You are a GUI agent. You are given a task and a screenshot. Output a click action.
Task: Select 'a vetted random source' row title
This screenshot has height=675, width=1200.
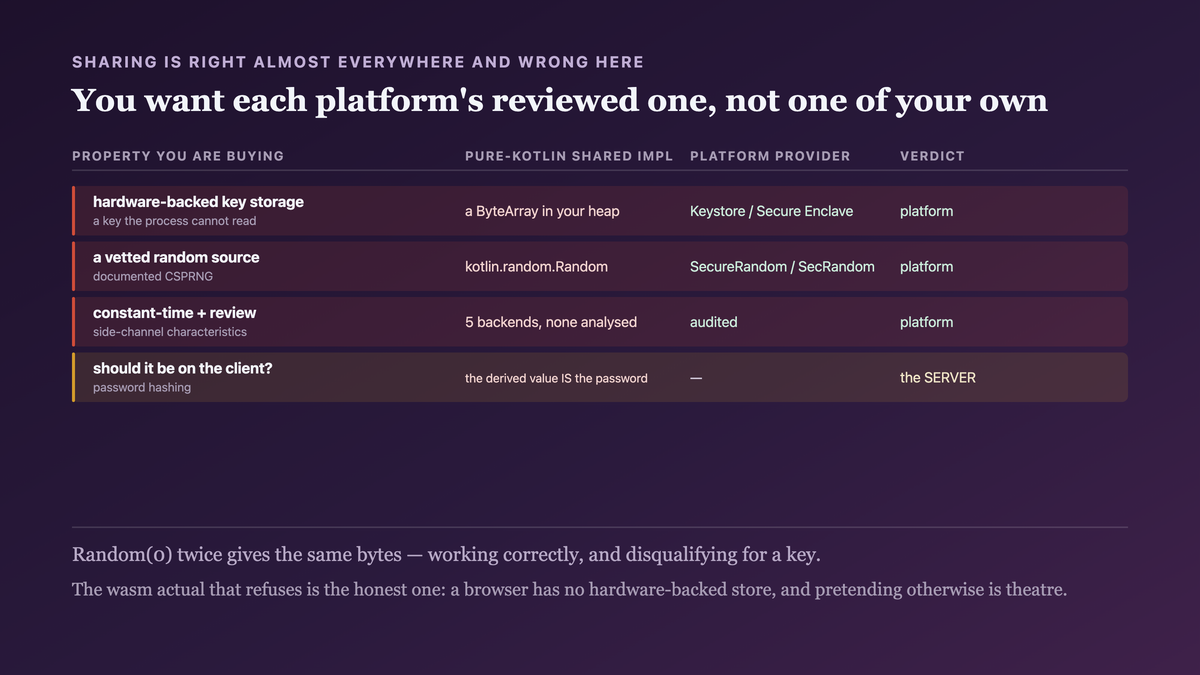(x=176, y=257)
